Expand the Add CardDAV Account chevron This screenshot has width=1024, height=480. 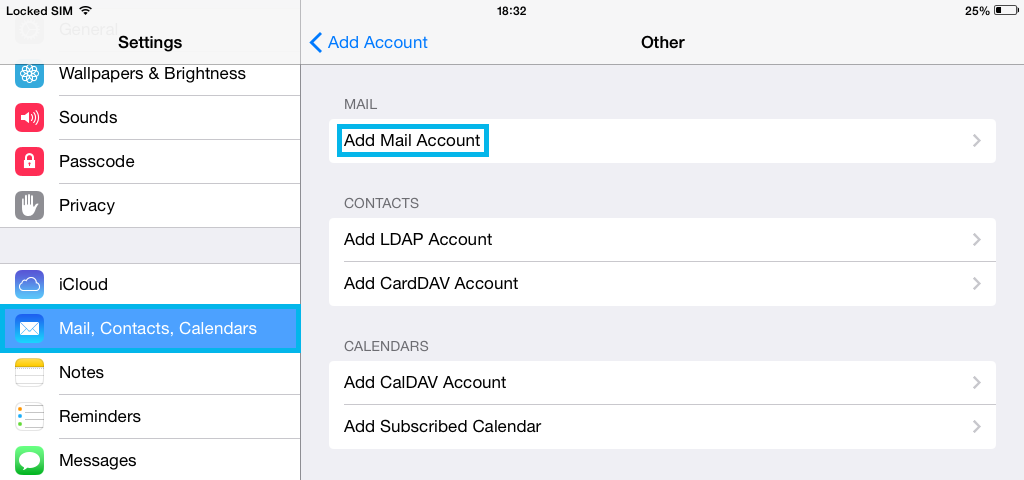click(x=977, y=283)
